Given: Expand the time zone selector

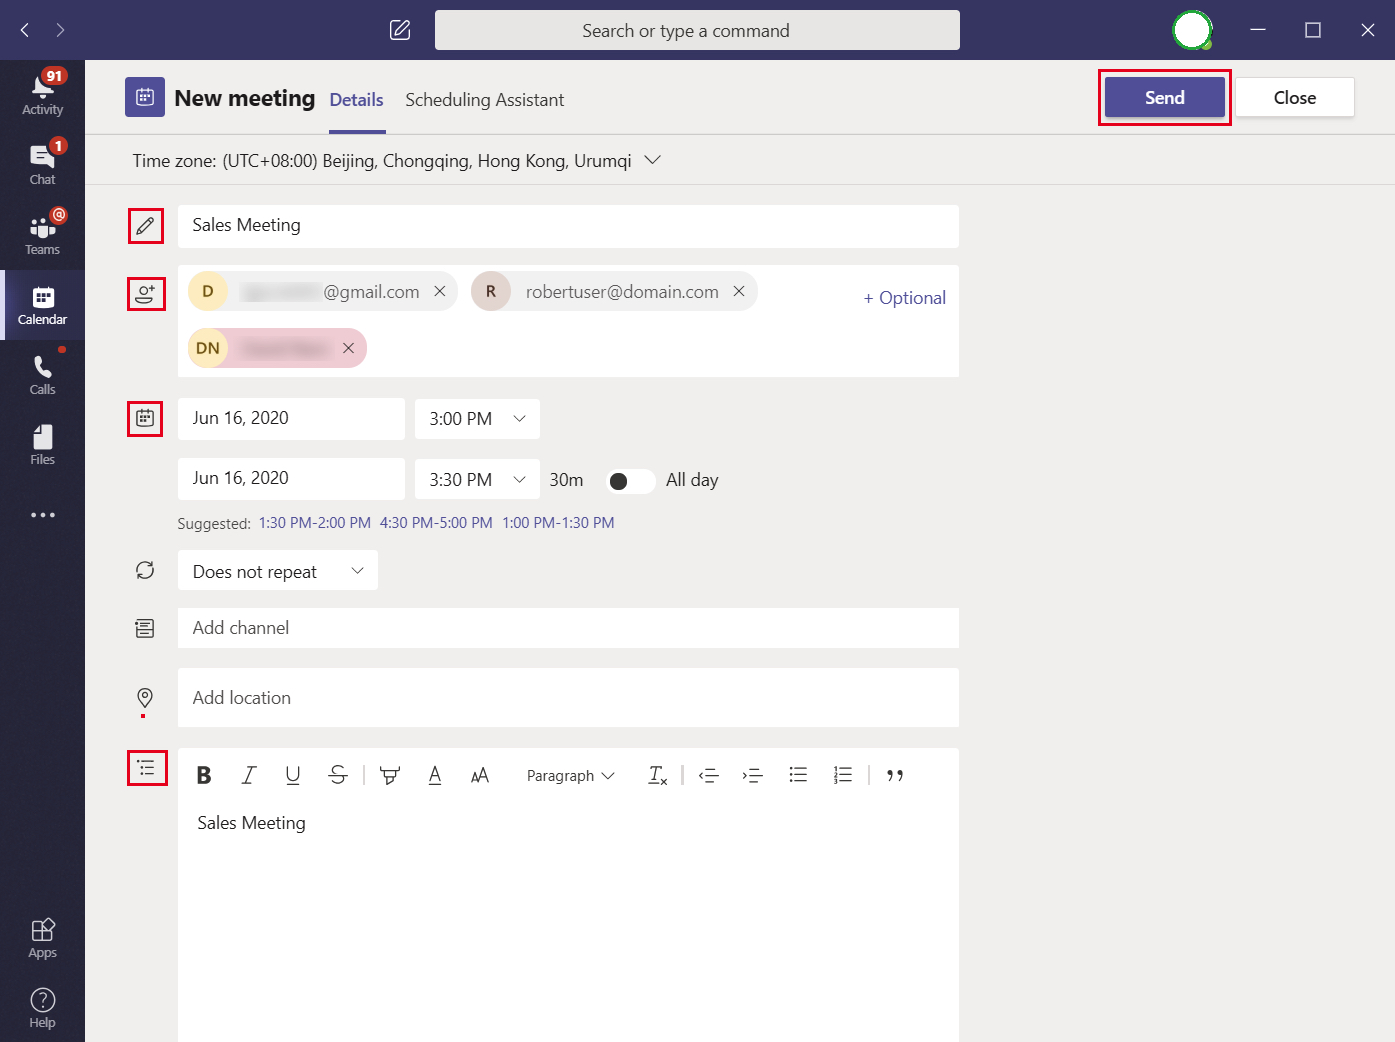Looking at the screenshot, I should point(653,160).
